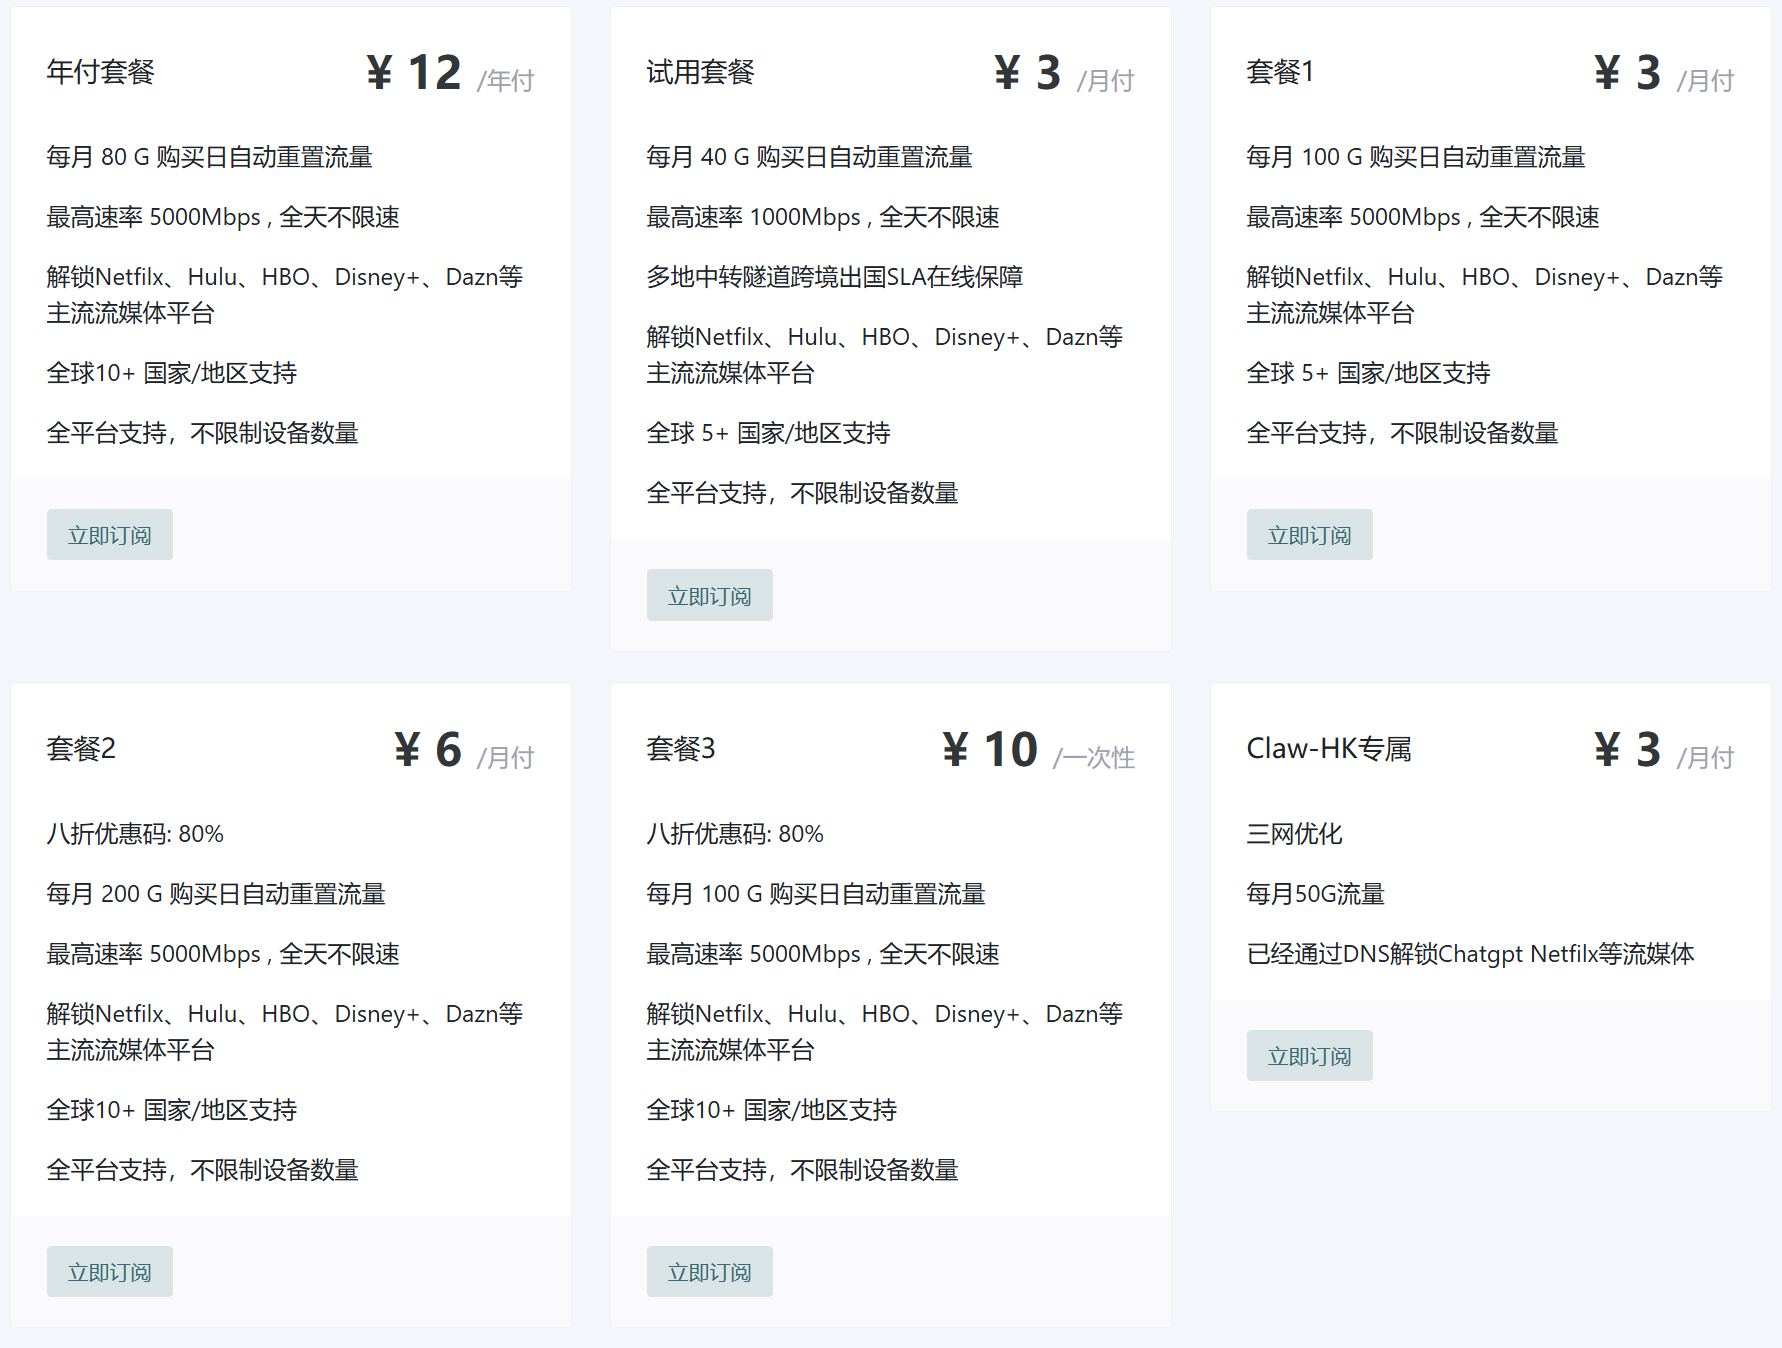Subscribe to the 套餐1 plan

[1310, 535]
